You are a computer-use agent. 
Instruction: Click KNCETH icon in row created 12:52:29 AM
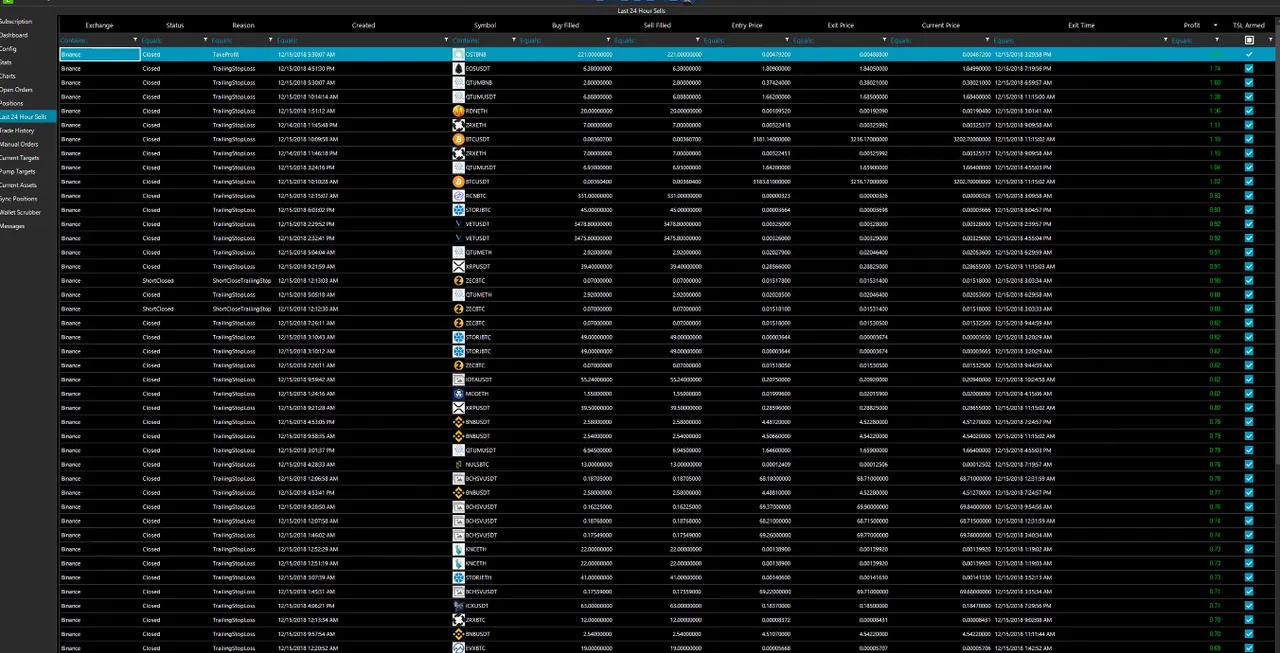pyautogui.click(x=458, y=549)
